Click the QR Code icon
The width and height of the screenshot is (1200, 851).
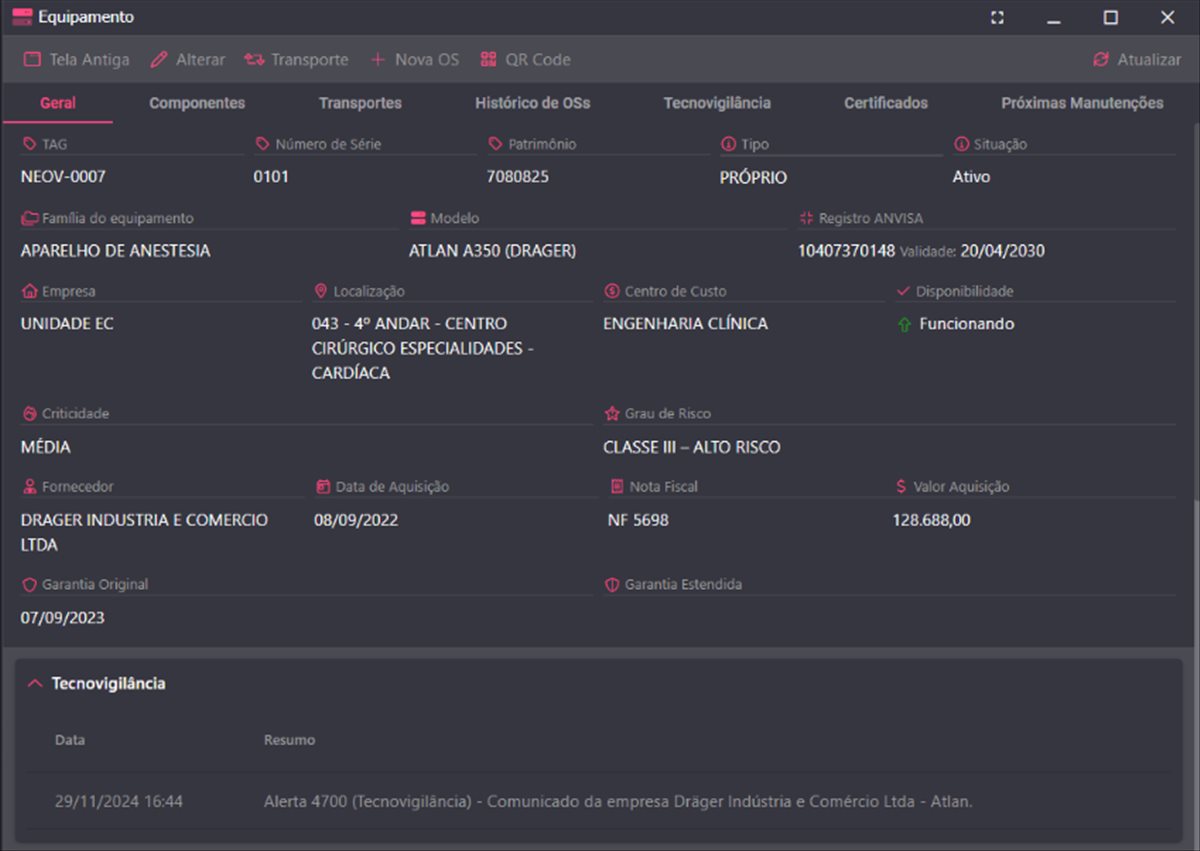click(x=488, y=59)
